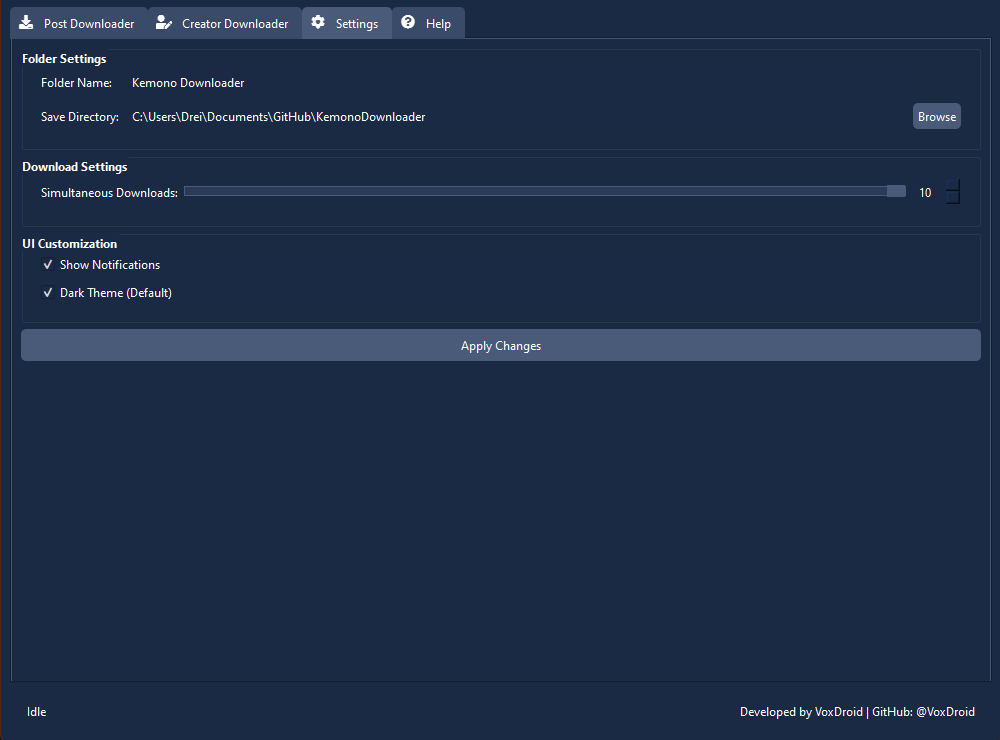Viewport: 1000px width, 740px height.
Task: Click the stepper down arrow beside download count
Action: coord(952,197)
